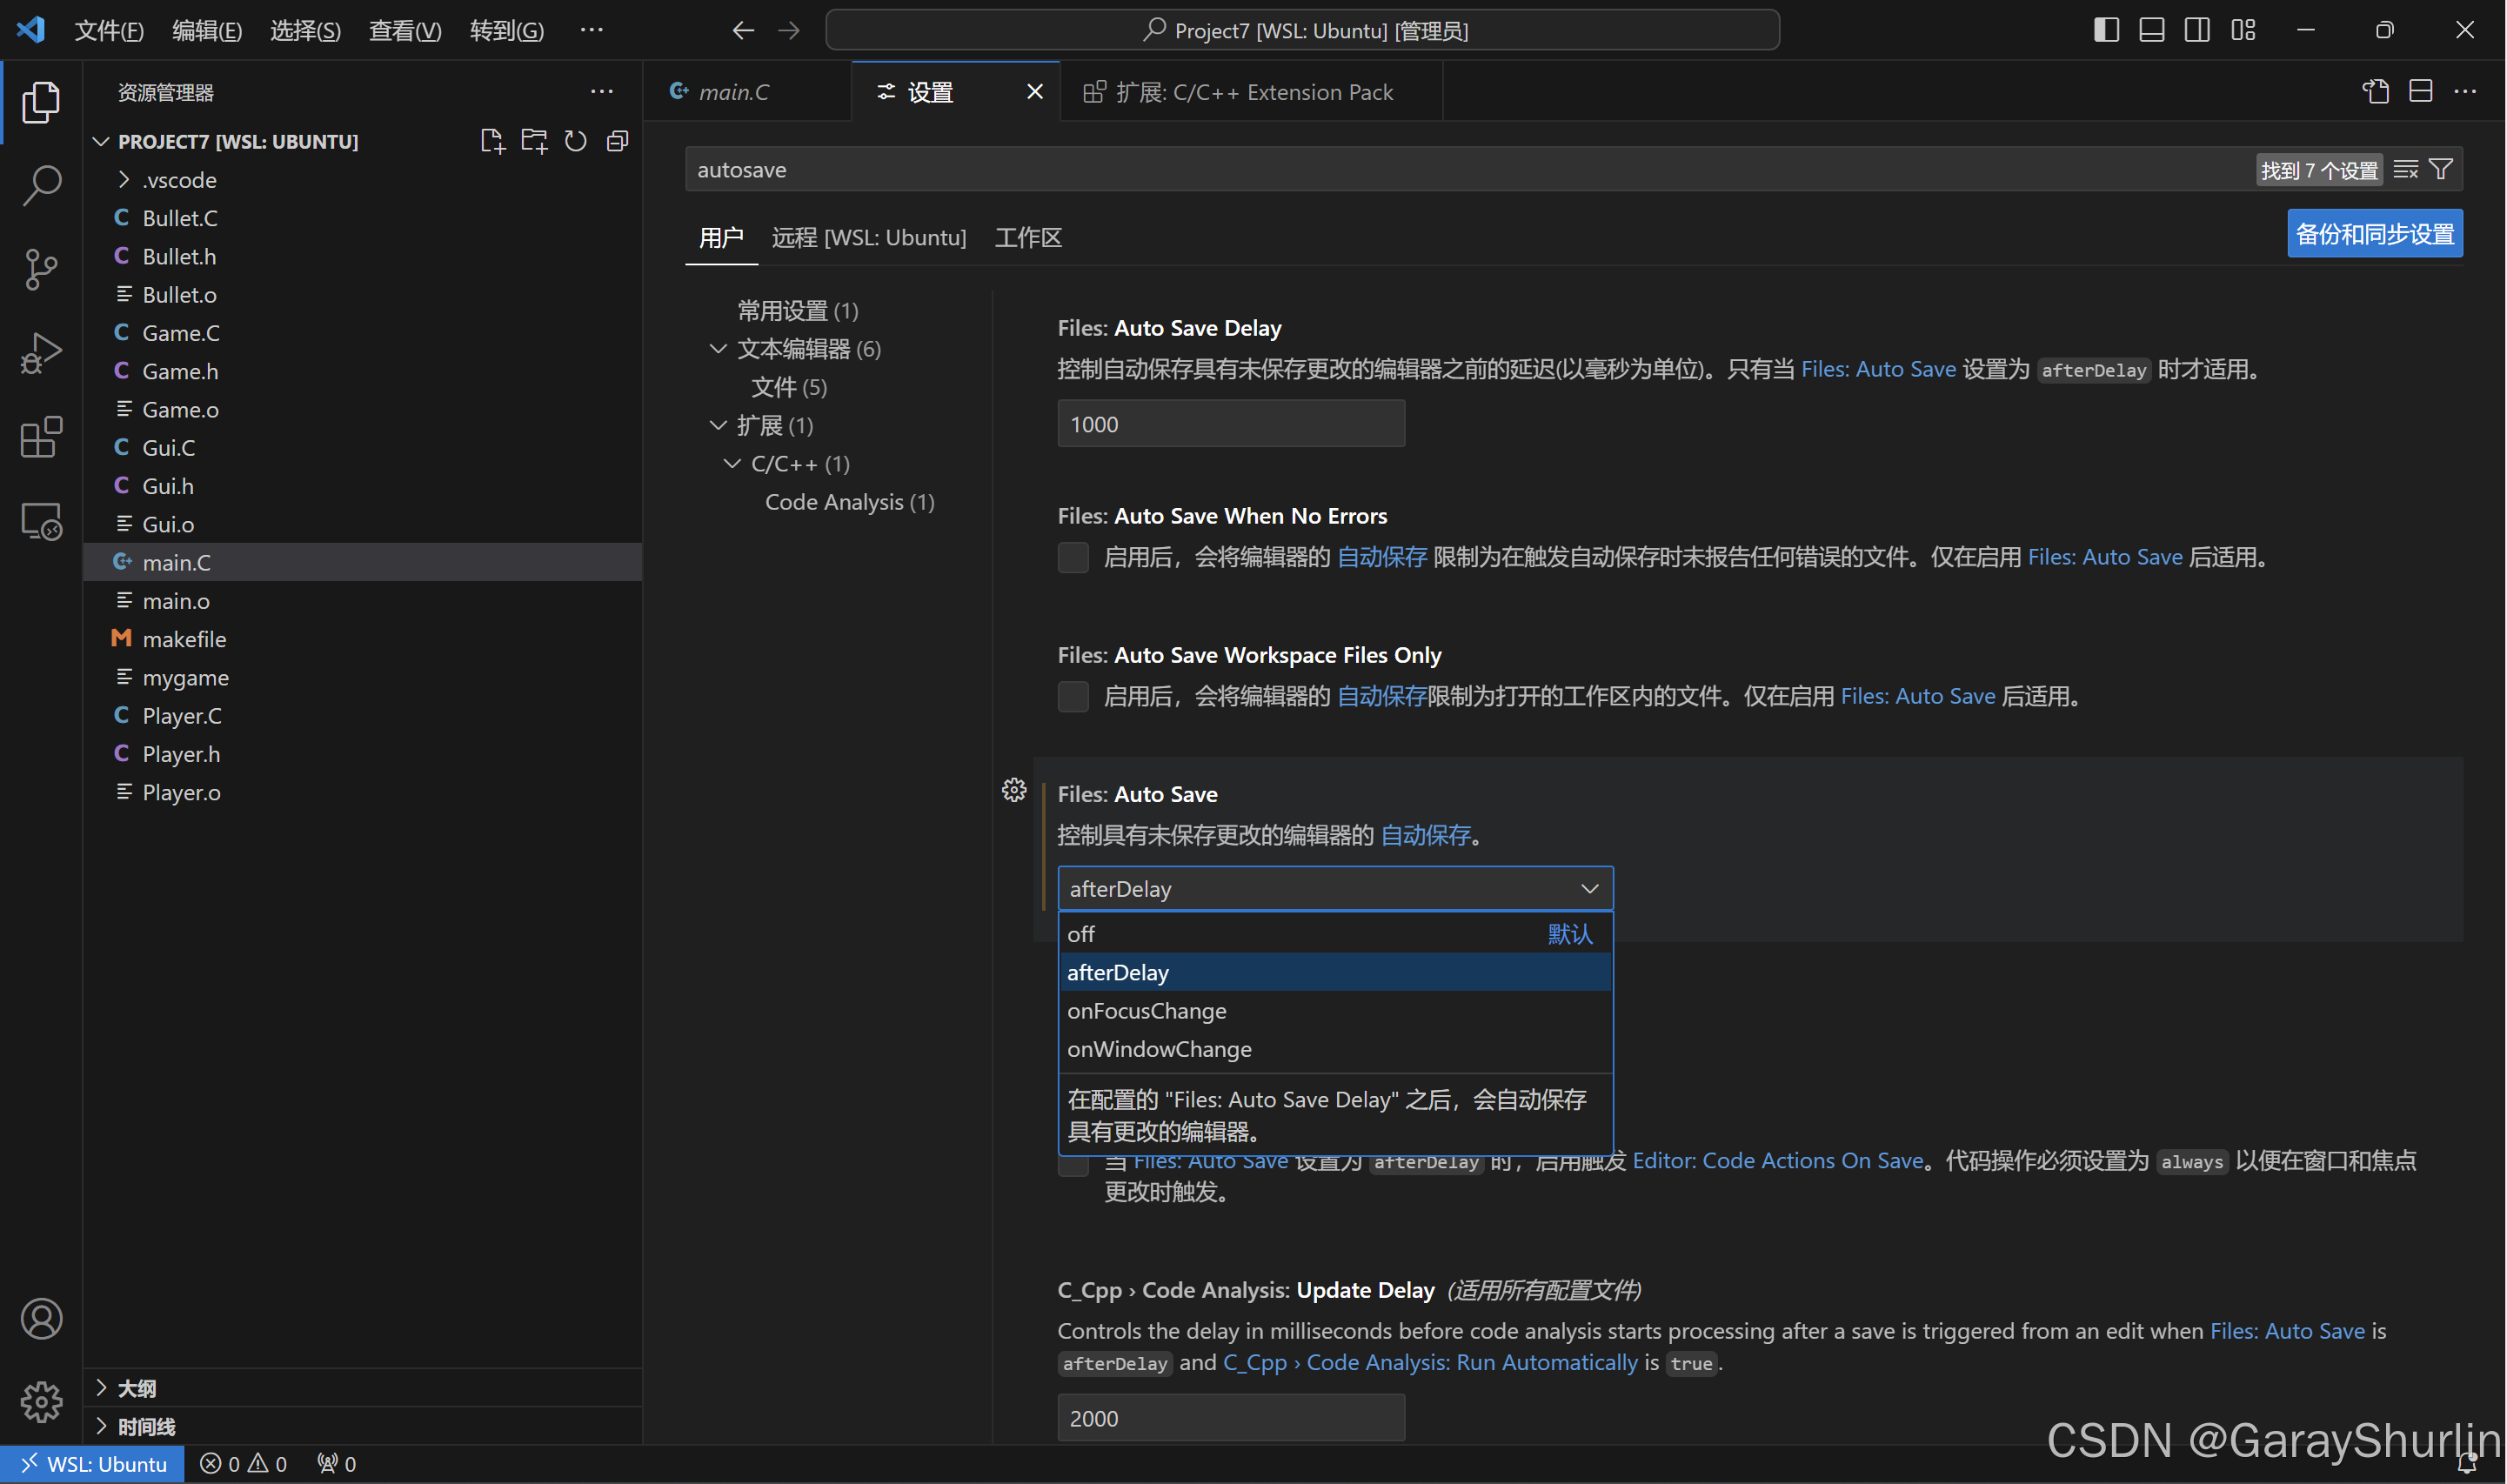Refresh the explorer file list
This screenshot has height=1484, width=2507.
pyautogui.click(x=575, y=141)
